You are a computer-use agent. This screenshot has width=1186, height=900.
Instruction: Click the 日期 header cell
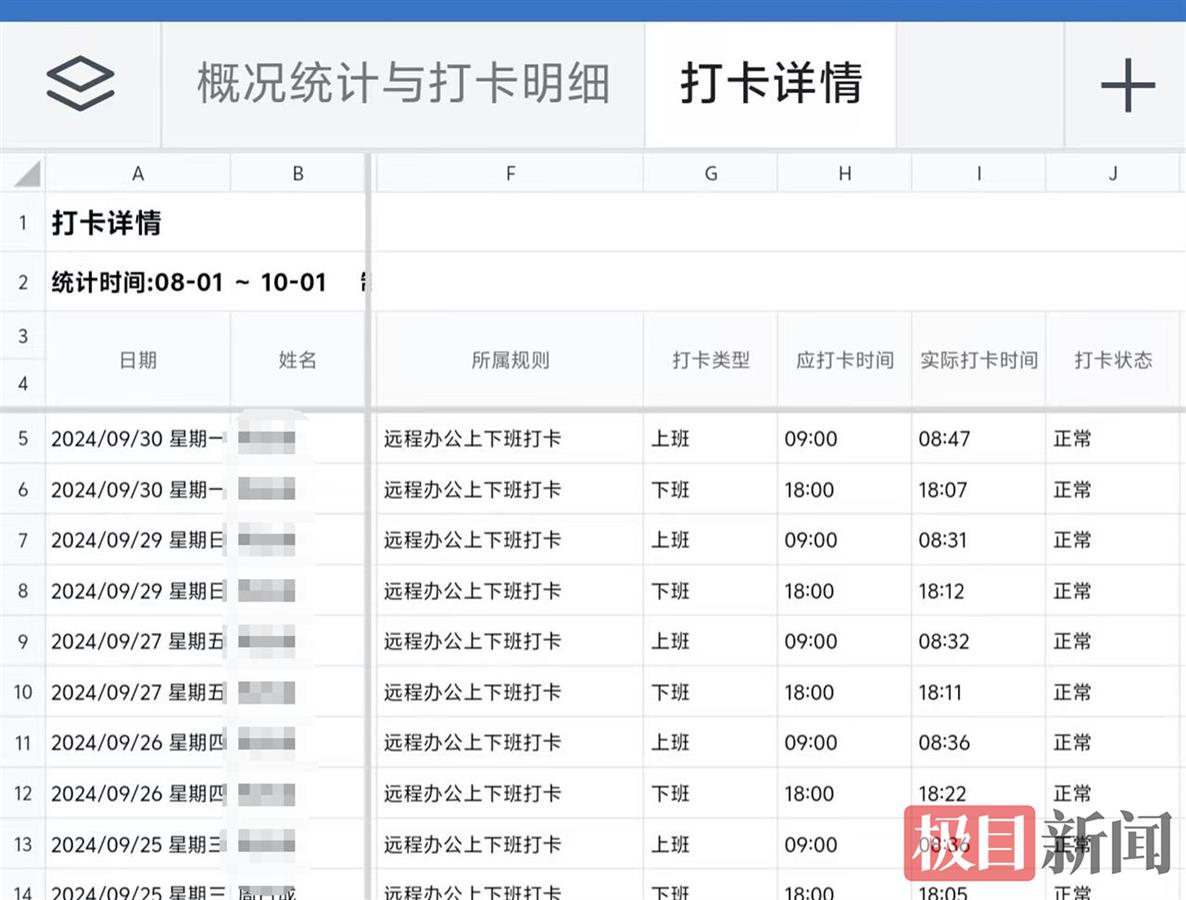138,360
